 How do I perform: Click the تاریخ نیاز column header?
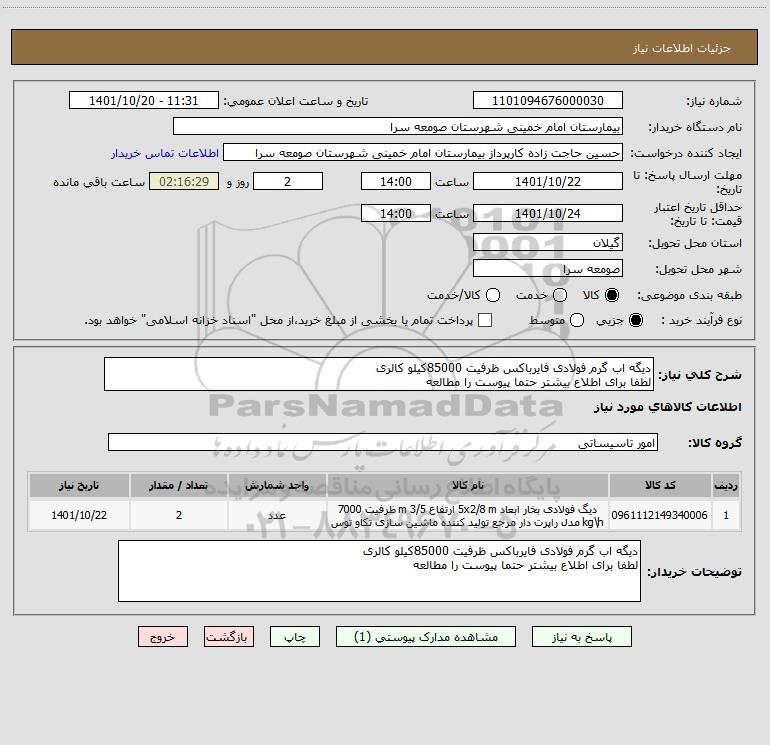(x=79, y=485)
